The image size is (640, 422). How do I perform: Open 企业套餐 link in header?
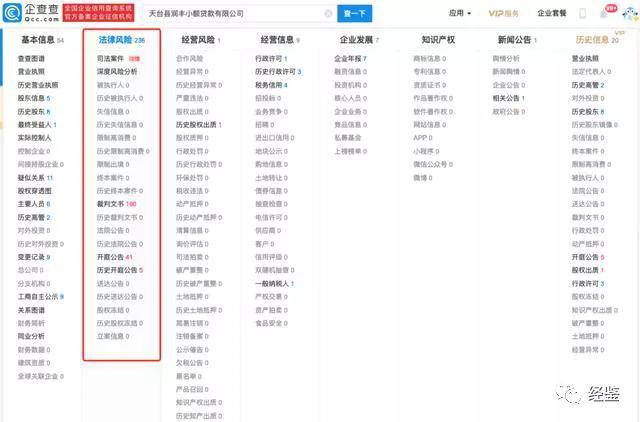coord(551,13)
